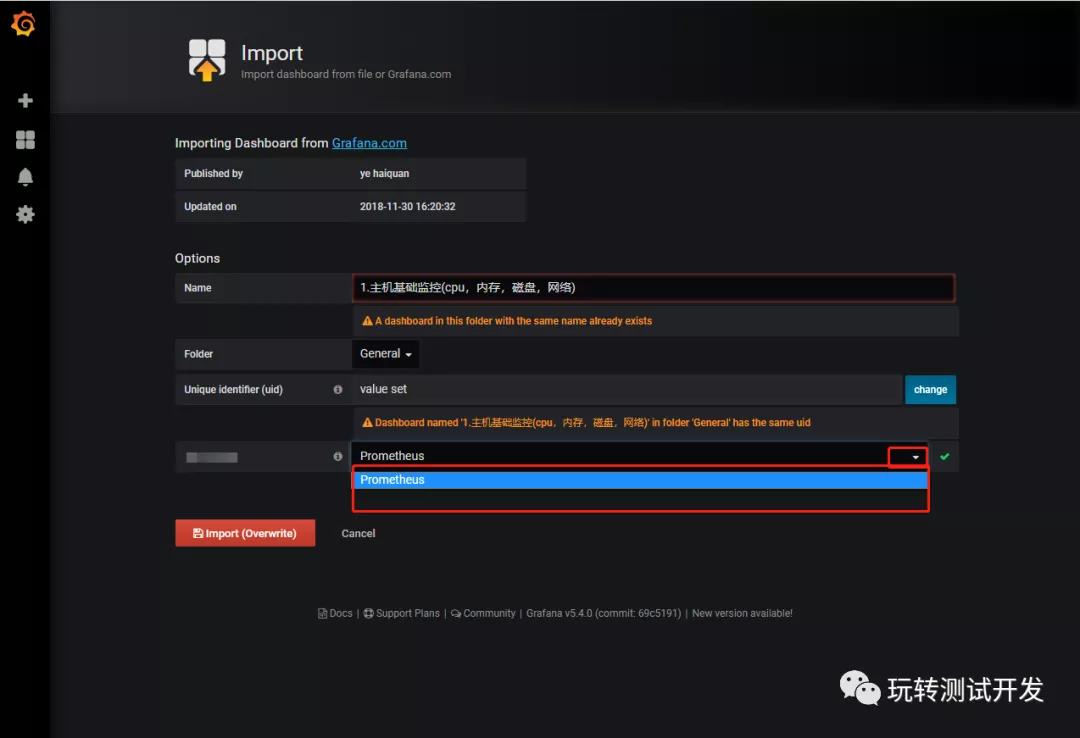Click the green checkmark beside the Prometheus selector
The image size is (1080, 738).
tap(946, 456)
